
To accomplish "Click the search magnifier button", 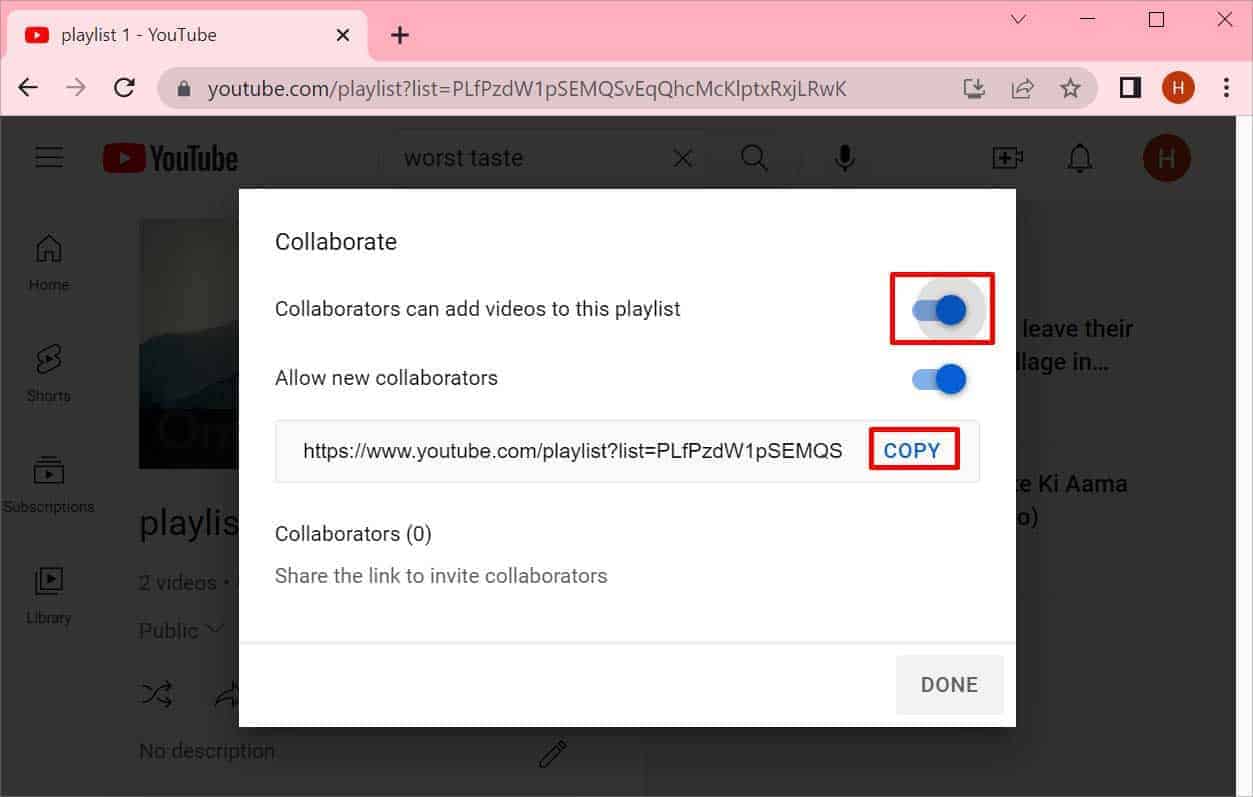I will click(x=754, y=158).
